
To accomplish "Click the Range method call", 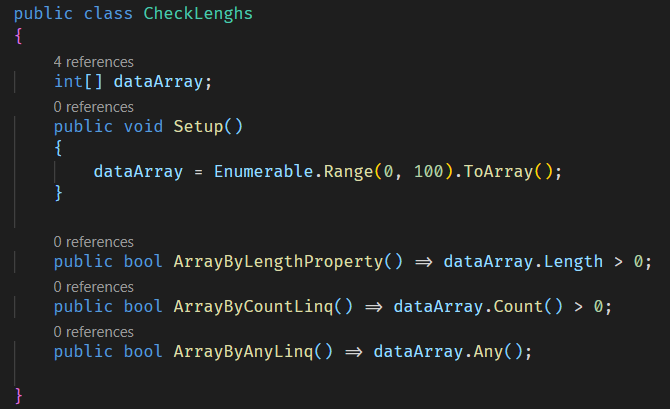I will coord(348,171).
